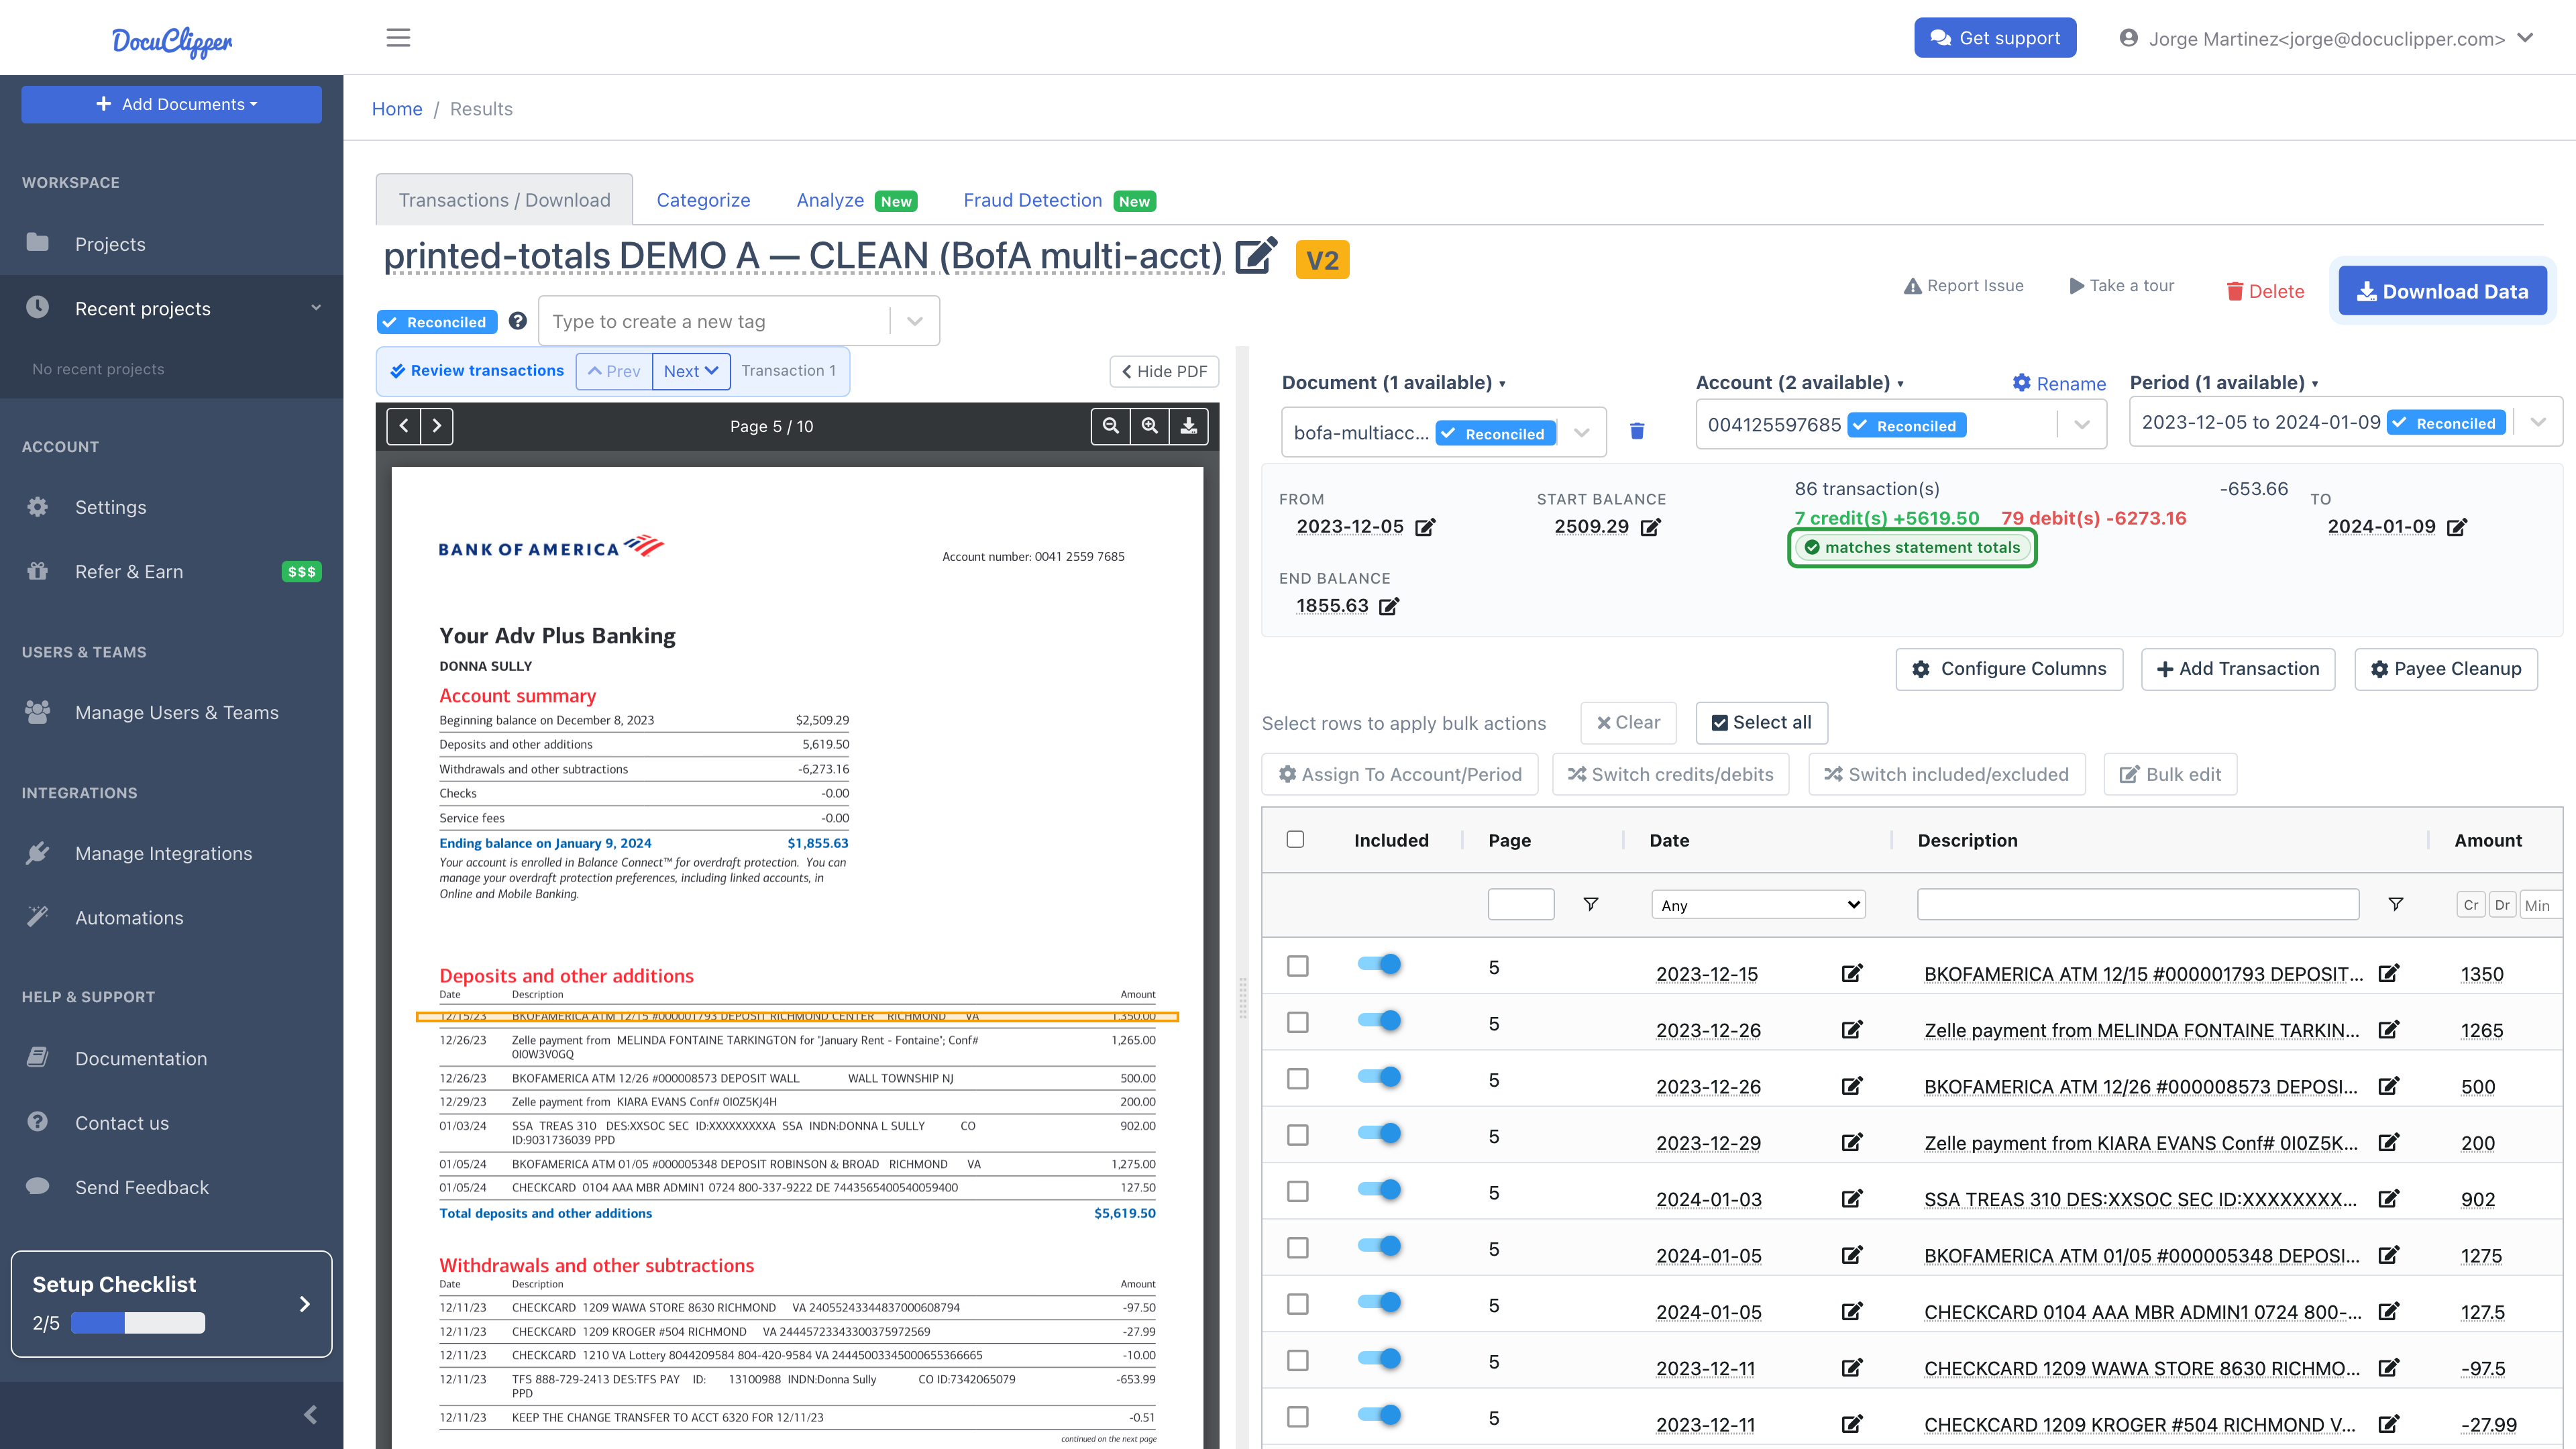Go to previous PDF page arrow

(404, 426)
